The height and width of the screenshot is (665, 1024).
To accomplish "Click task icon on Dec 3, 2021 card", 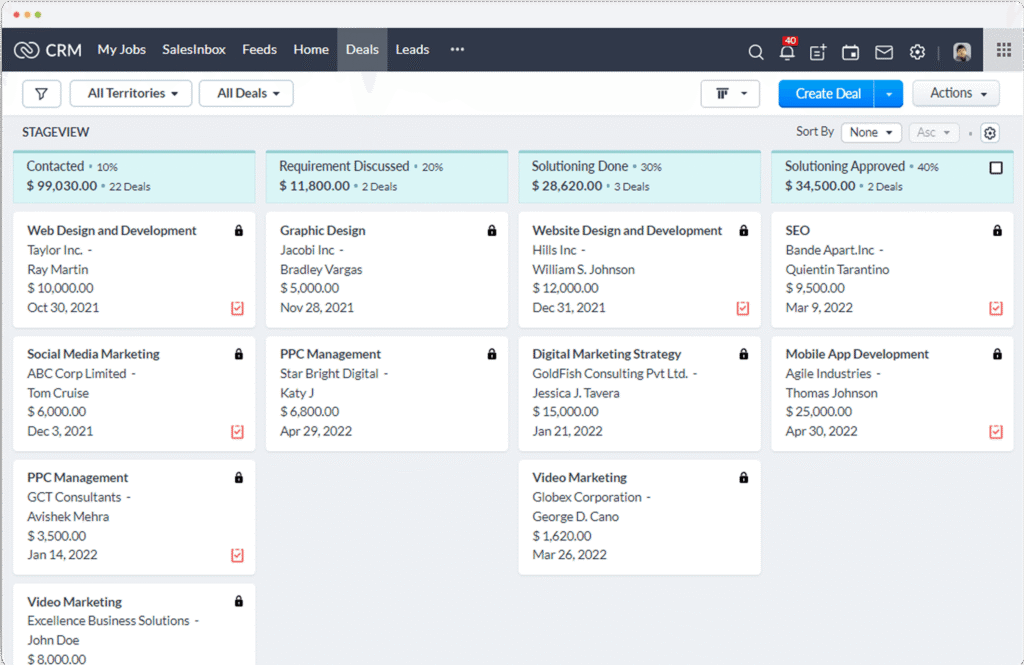I will 238,432.
